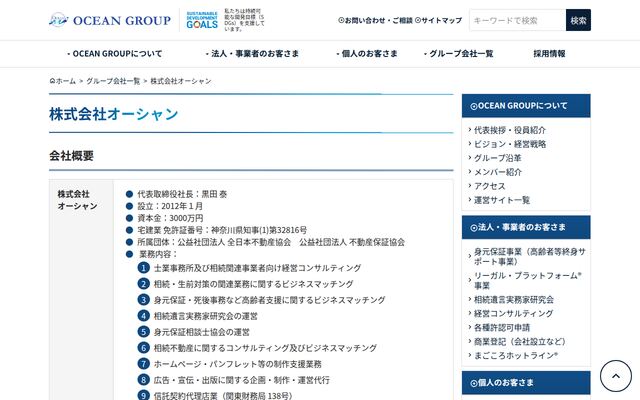Focus the キーワードで検索 search field
This screenshot has width=640, height=400.
point(518,20)
